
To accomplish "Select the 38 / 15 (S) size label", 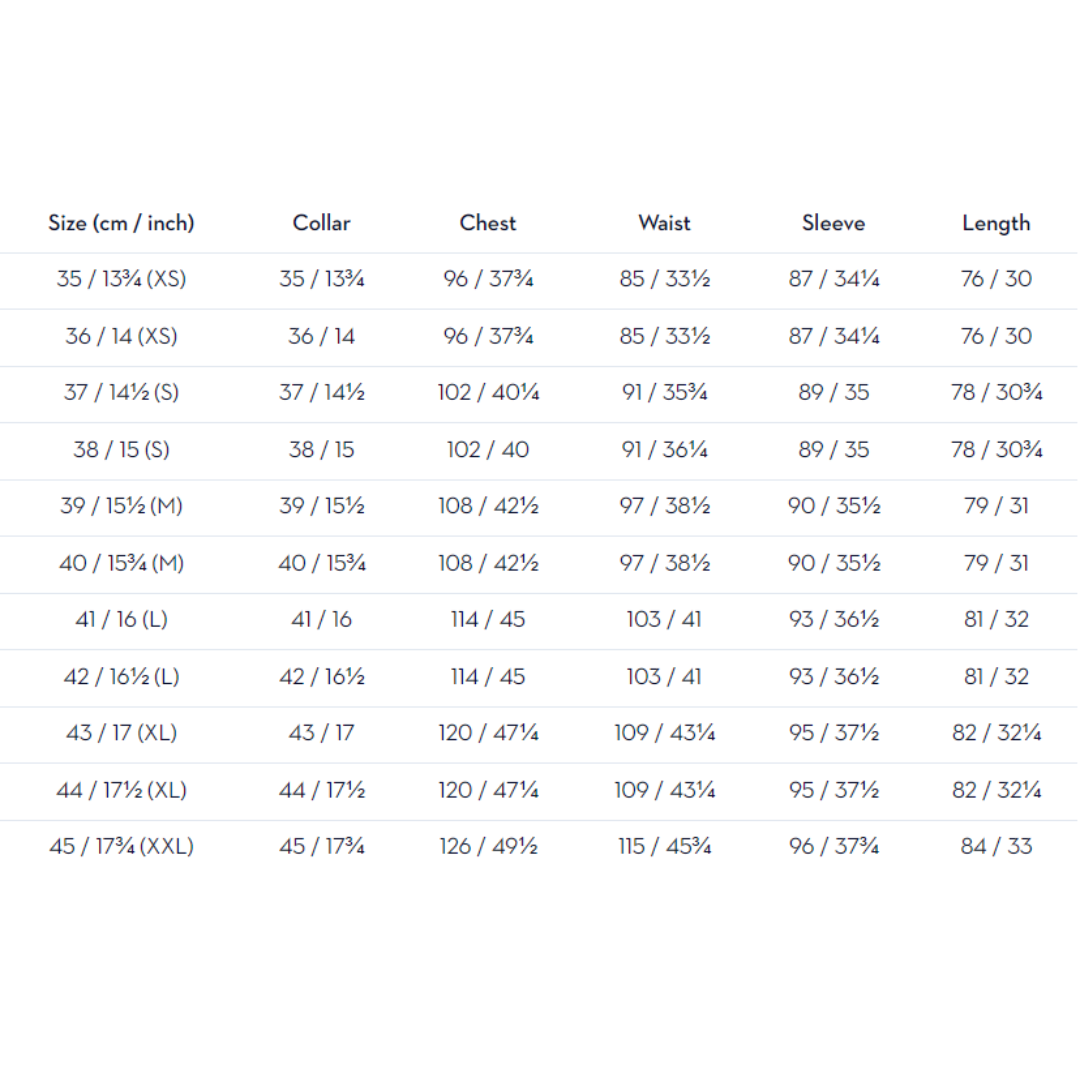I will pyautogui.click(x=121, y=450).
